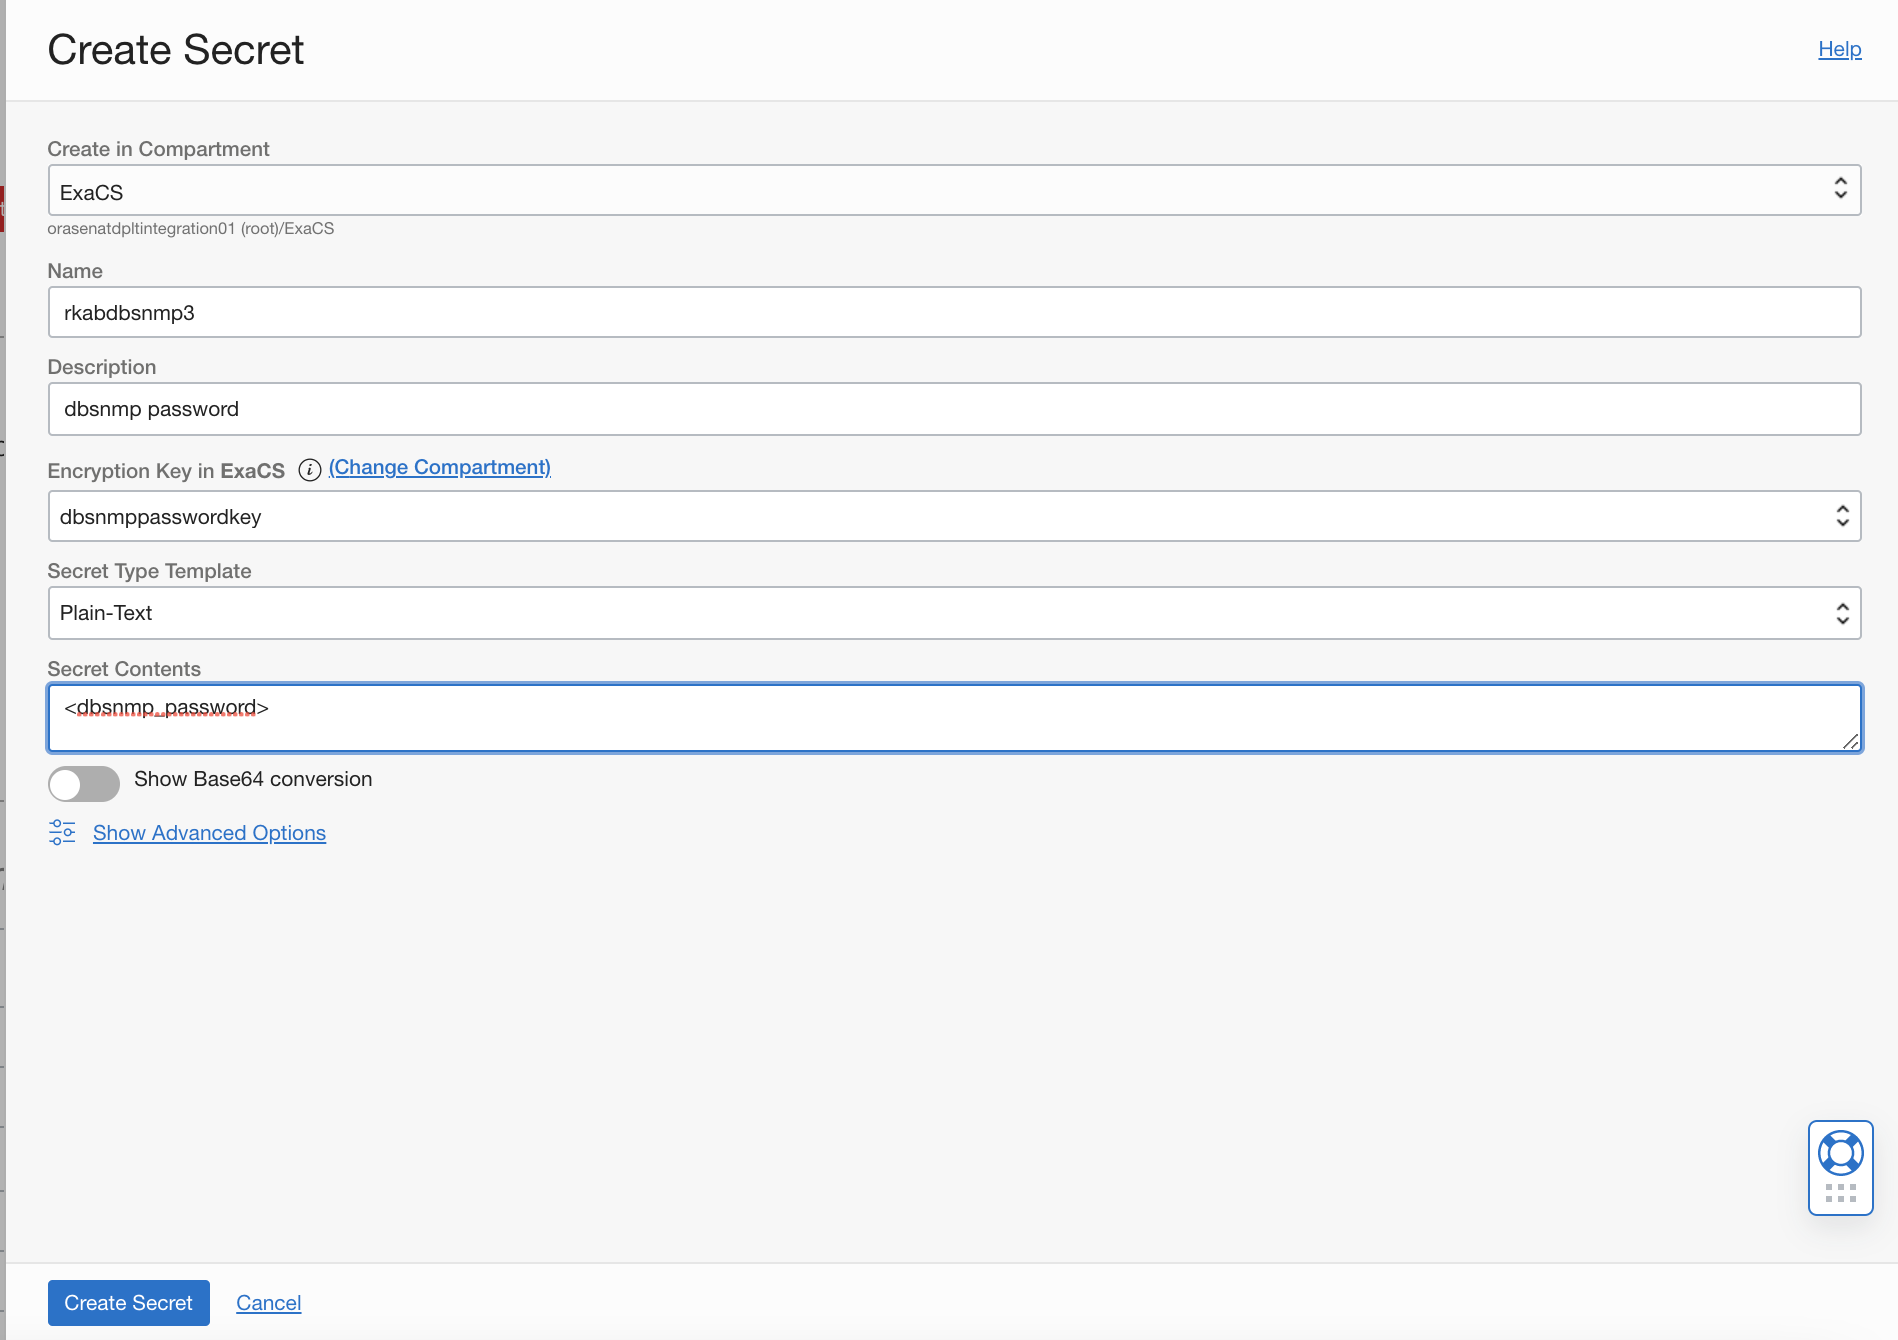The width and height of the screenshot is (1898, 1340).
Task: Click into the Secret Contents text area
Action: click(954, 718)
